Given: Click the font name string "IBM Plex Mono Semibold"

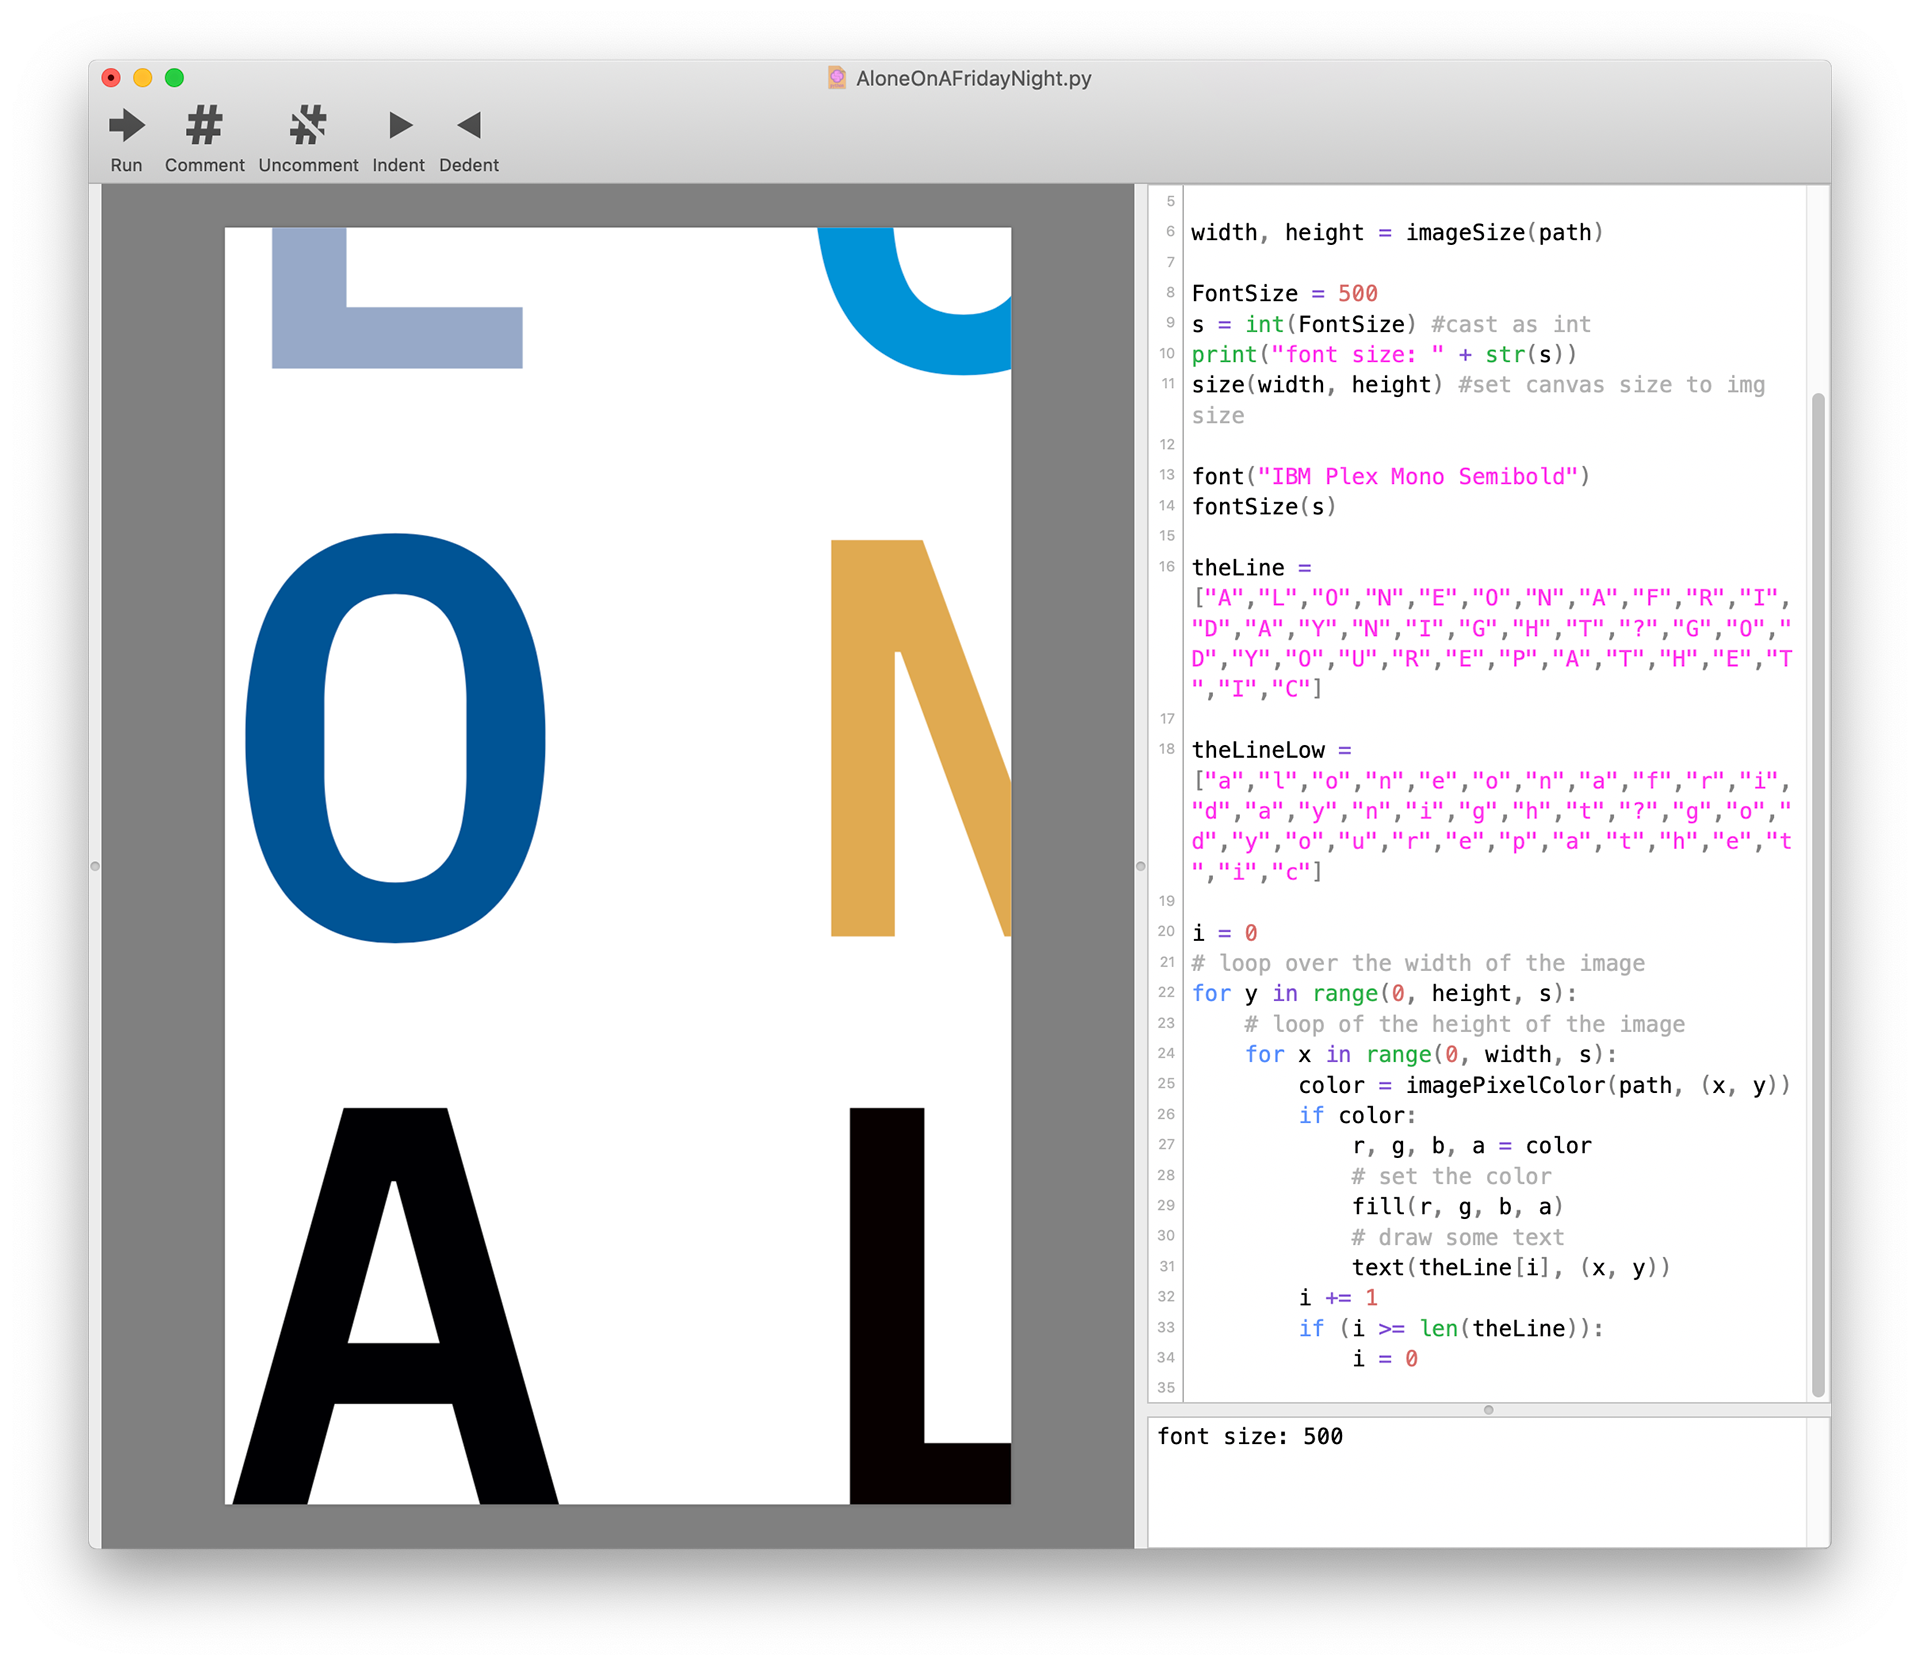Looking at the screenshot, I should point(1417,477).
